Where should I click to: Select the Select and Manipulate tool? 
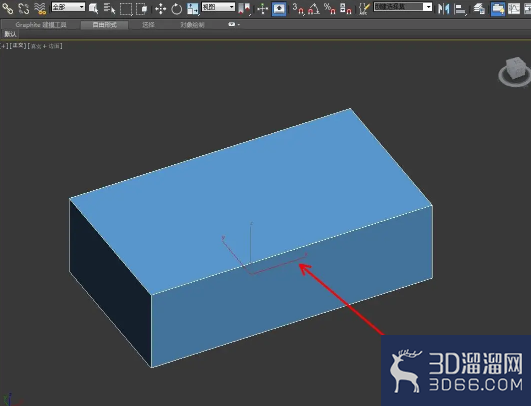263,9
